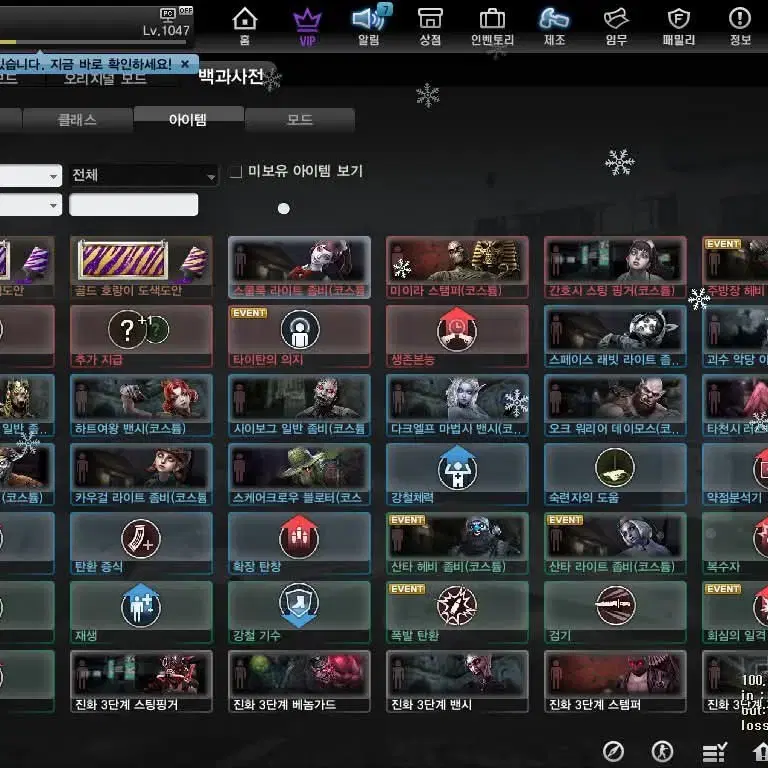Click the compass icon at bottom bar
Screen dimensions: 768x768
[x=613, y=751]
